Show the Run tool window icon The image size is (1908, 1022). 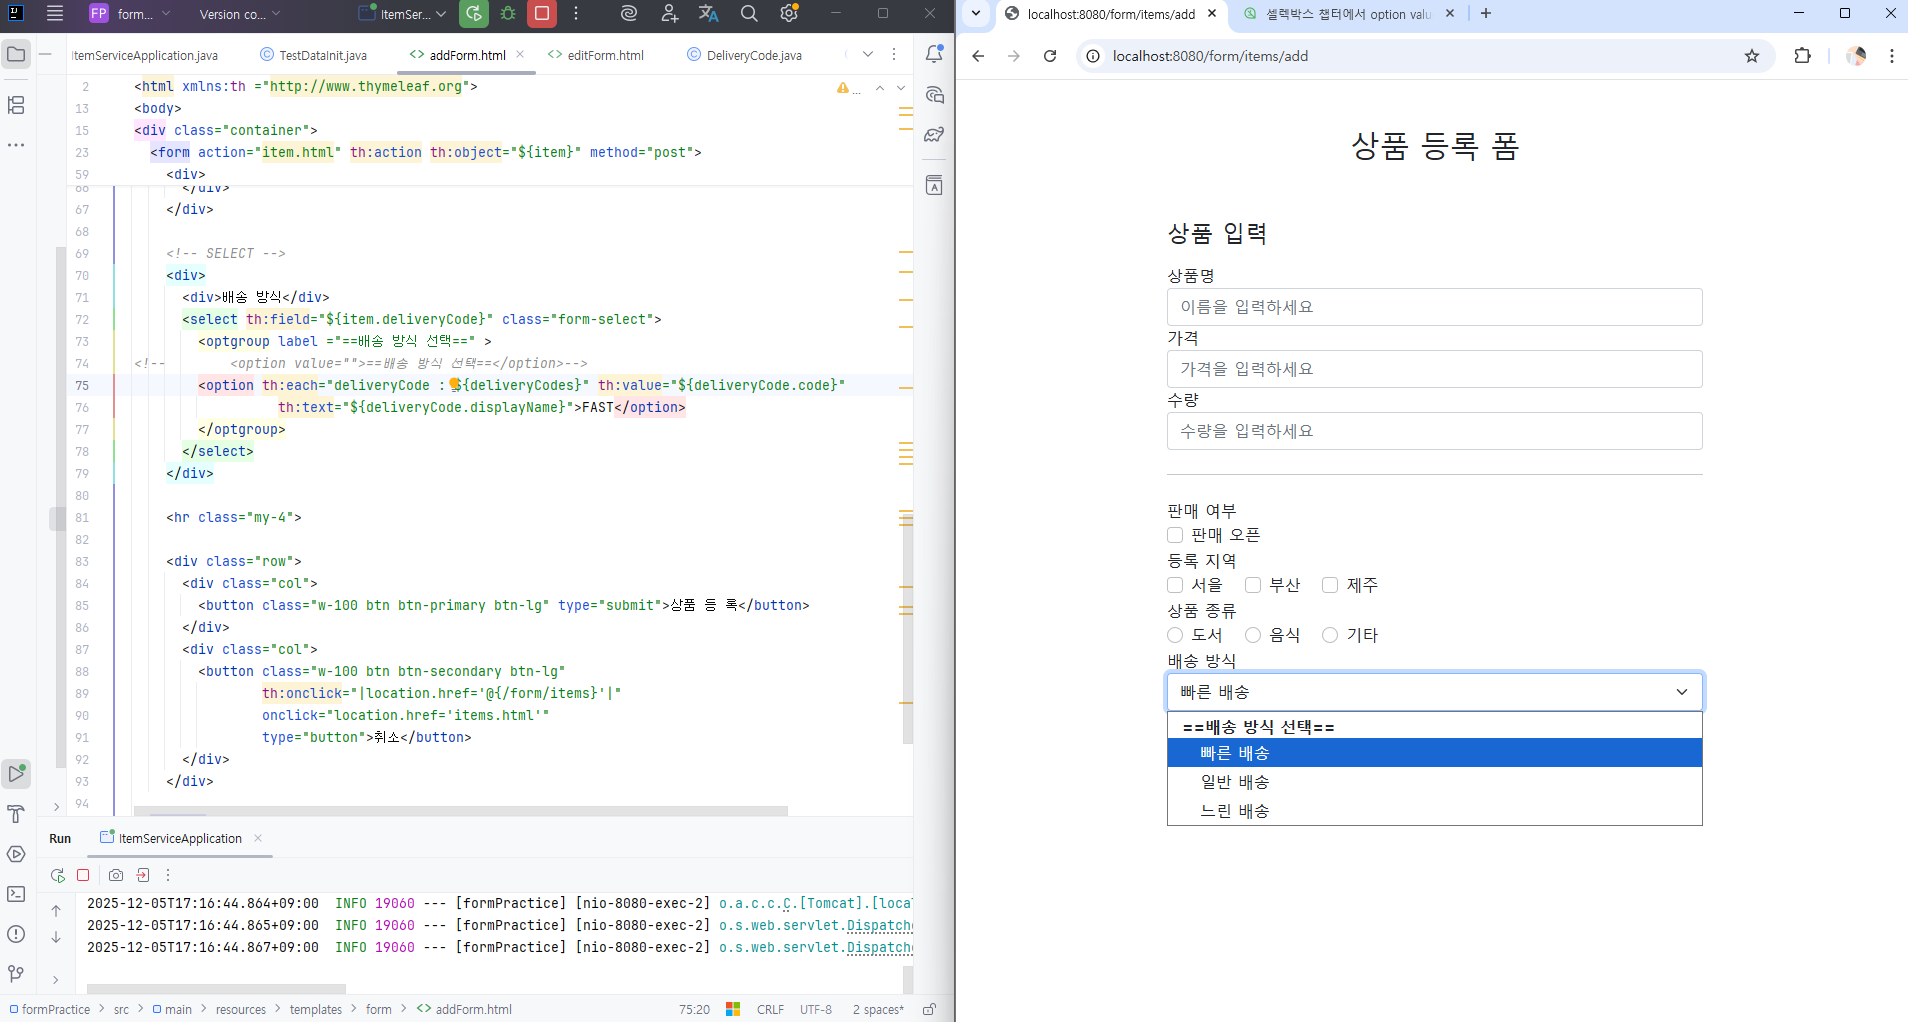click(16, 773)
